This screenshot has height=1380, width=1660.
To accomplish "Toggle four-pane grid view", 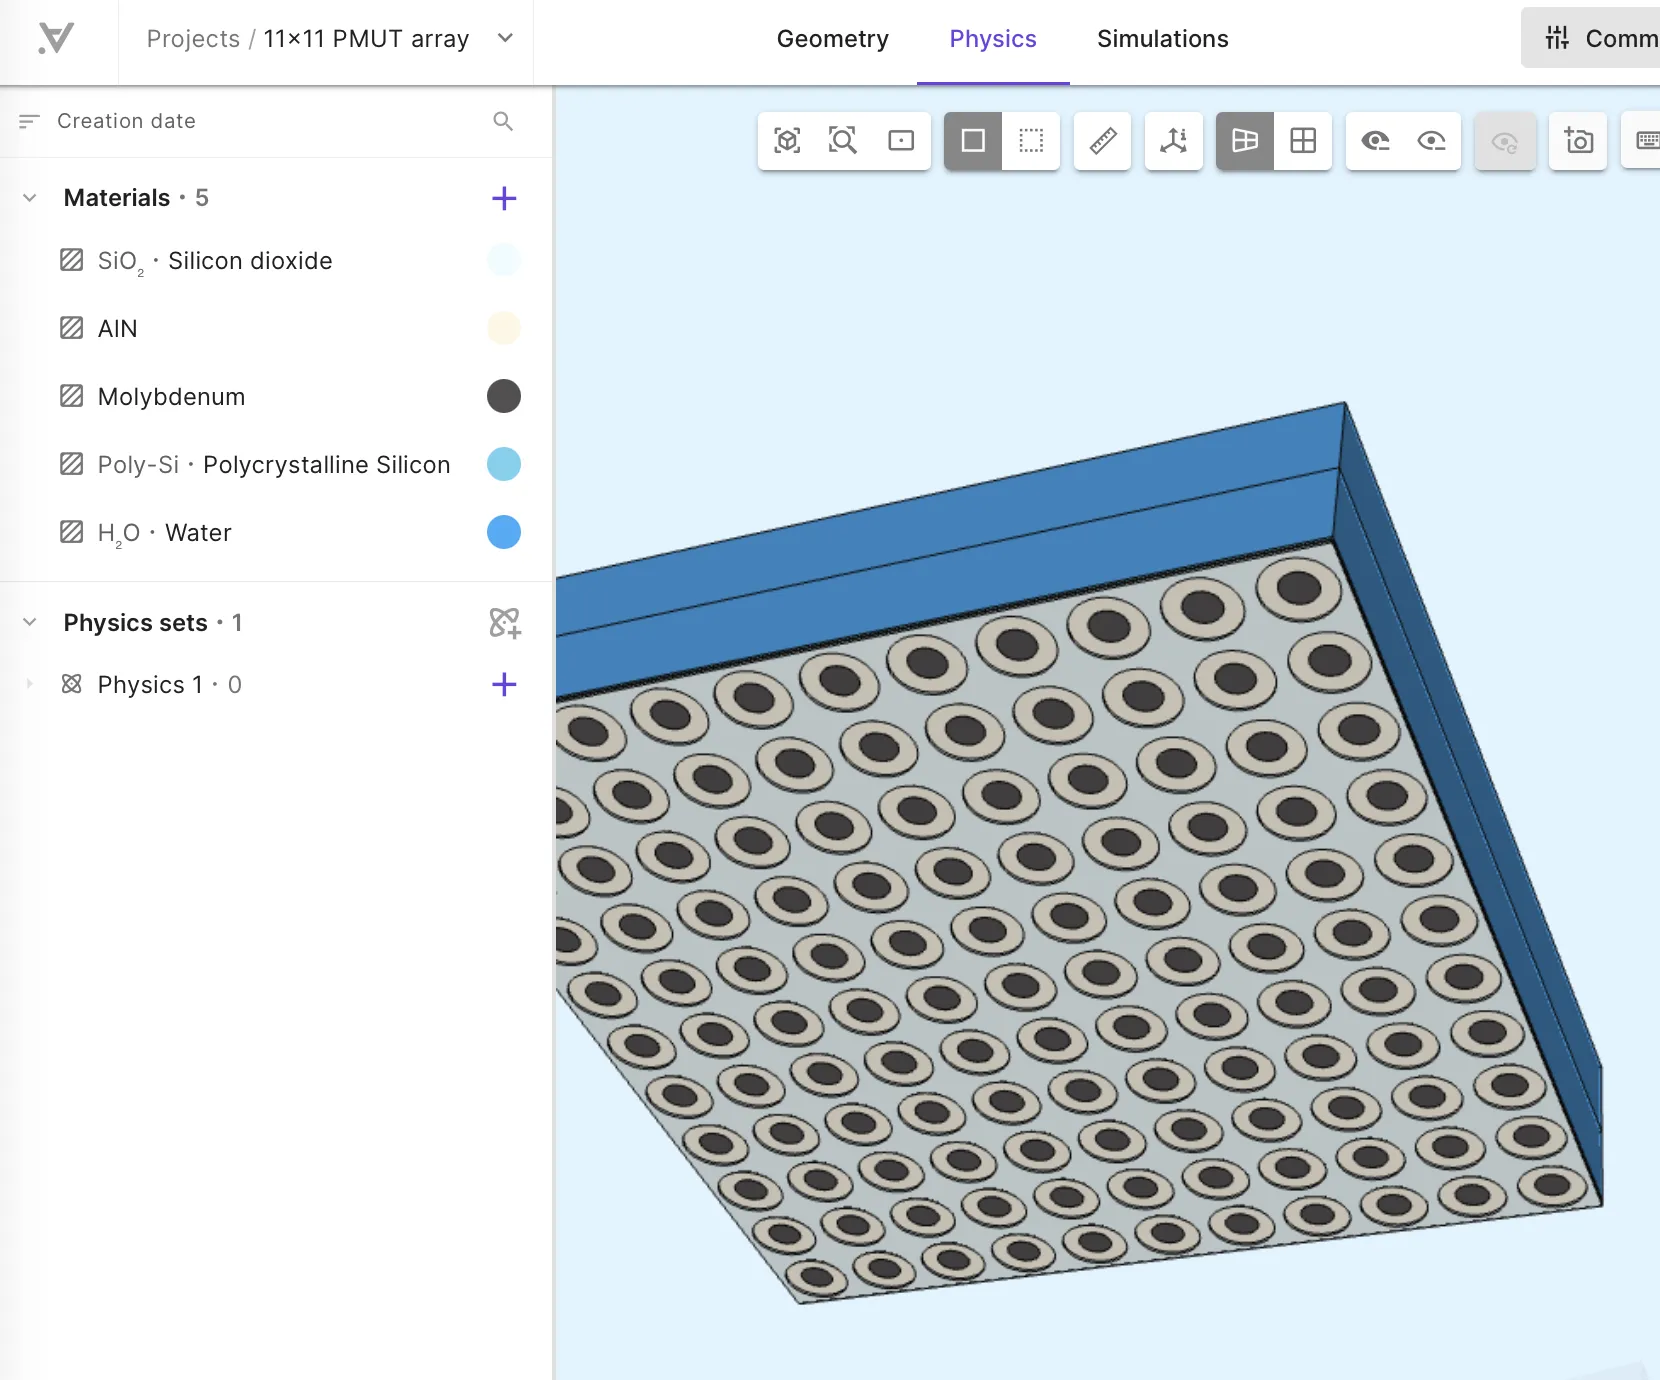I will pyautogui.click(x=1303, y=141).
